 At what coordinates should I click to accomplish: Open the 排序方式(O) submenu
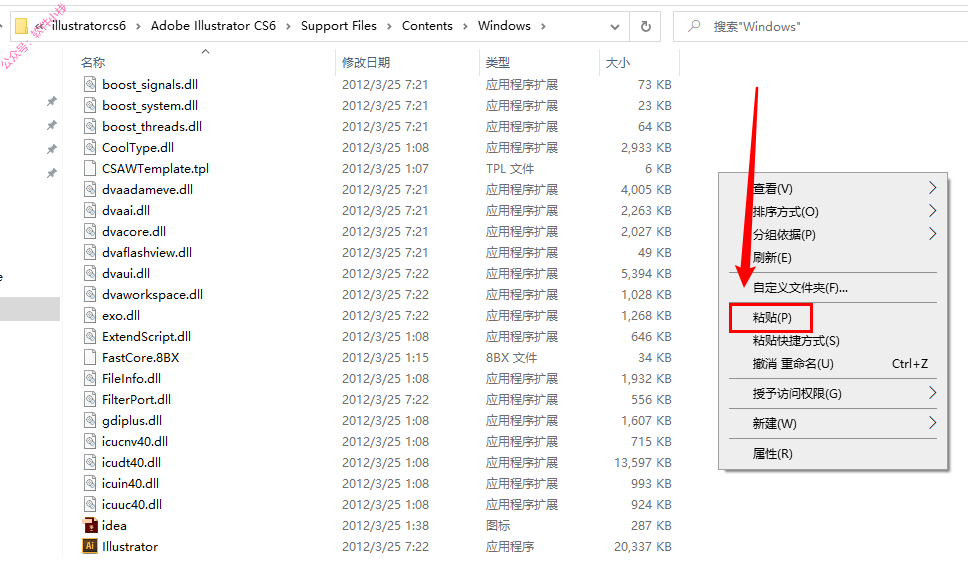click(833, 212)
